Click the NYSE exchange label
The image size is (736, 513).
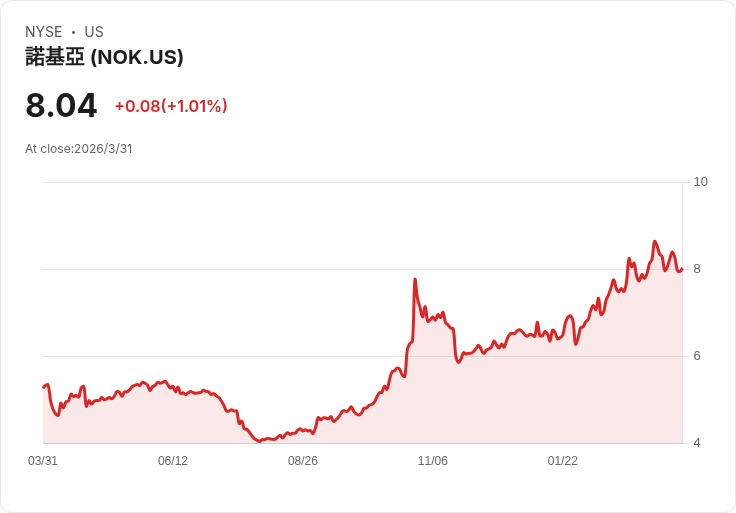coord(43,32)
